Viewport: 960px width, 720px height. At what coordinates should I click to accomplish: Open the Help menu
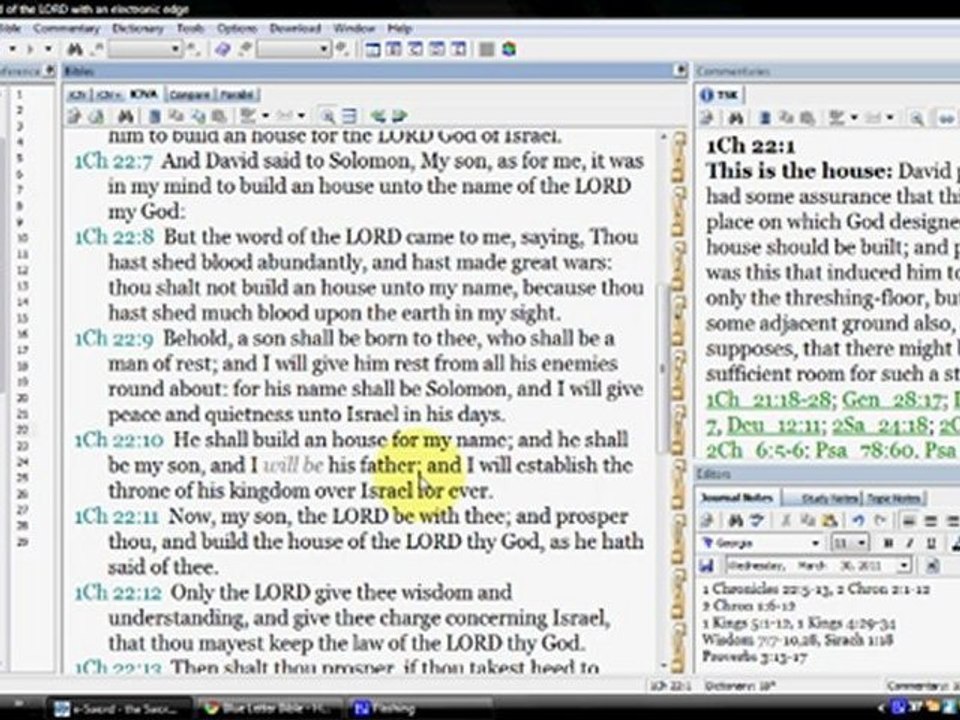(399, 29)
